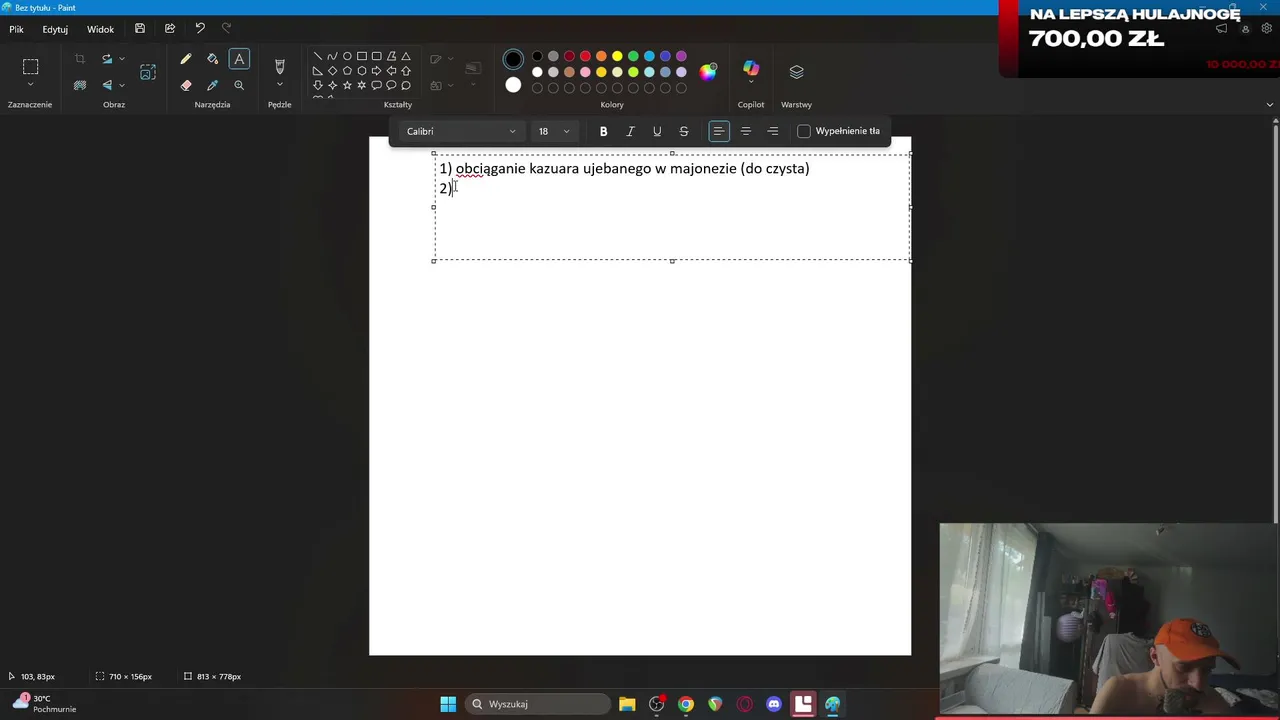Click the Crop image icon
Viewport: 1280px width, 720px height.
[80, 60]
